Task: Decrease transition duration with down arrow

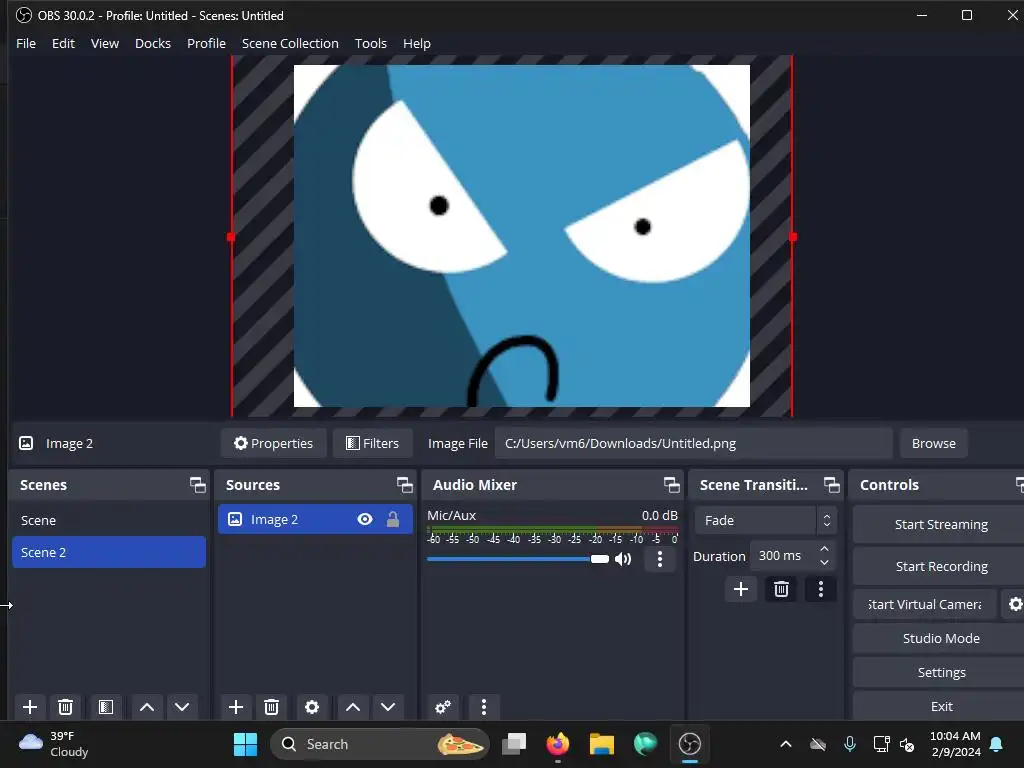Action: click(824, 563)
